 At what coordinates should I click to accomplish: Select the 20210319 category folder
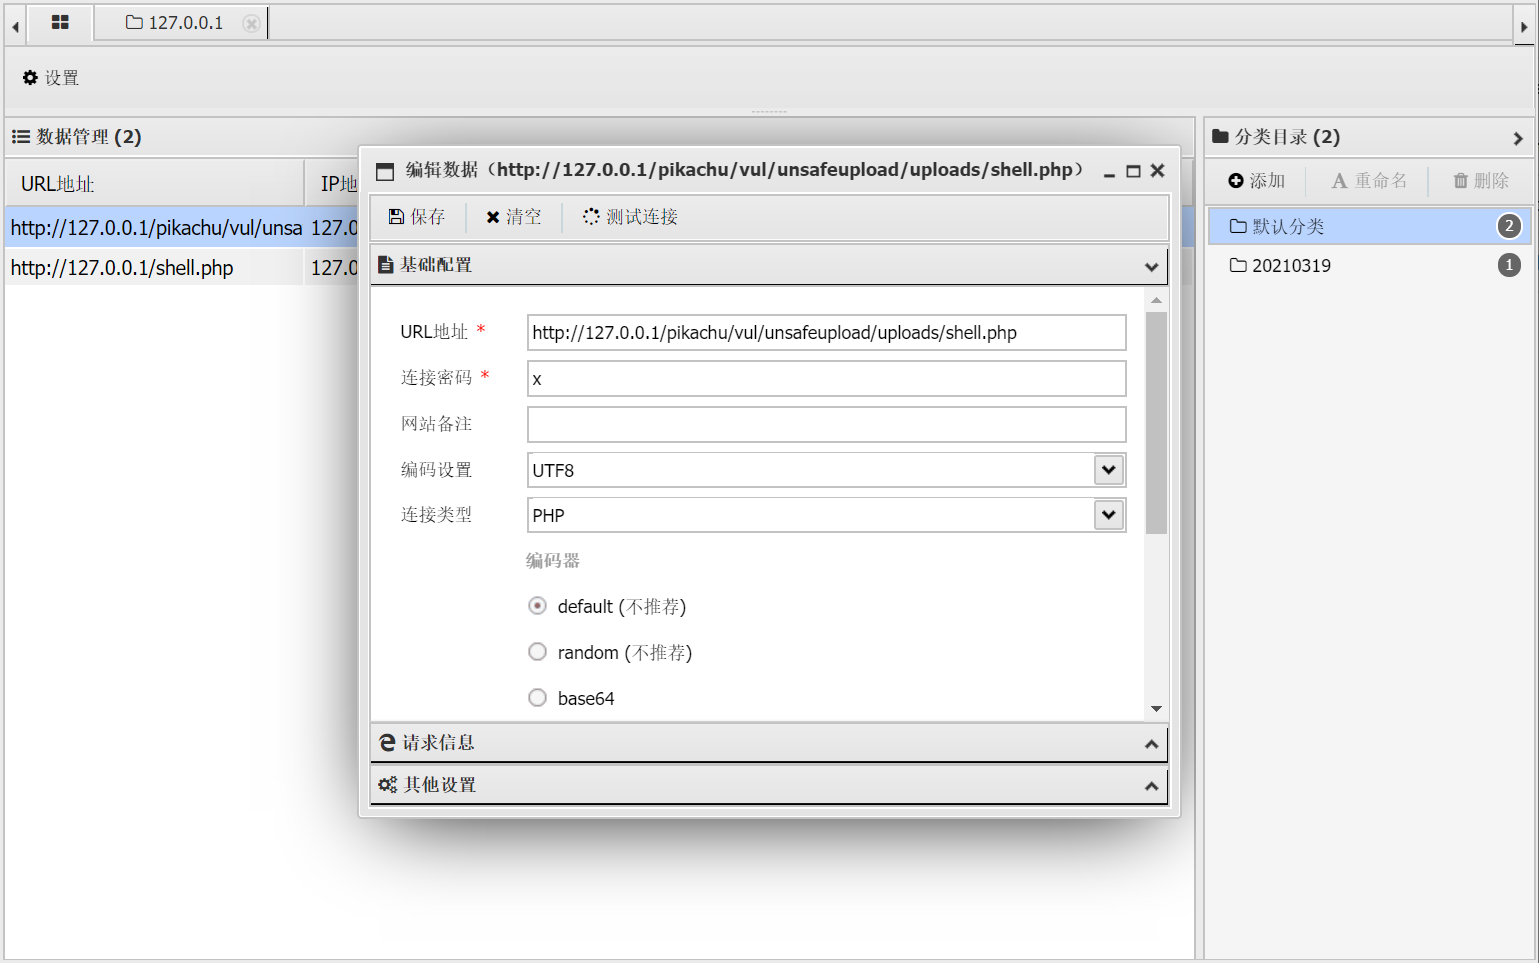coord(1369,265)
